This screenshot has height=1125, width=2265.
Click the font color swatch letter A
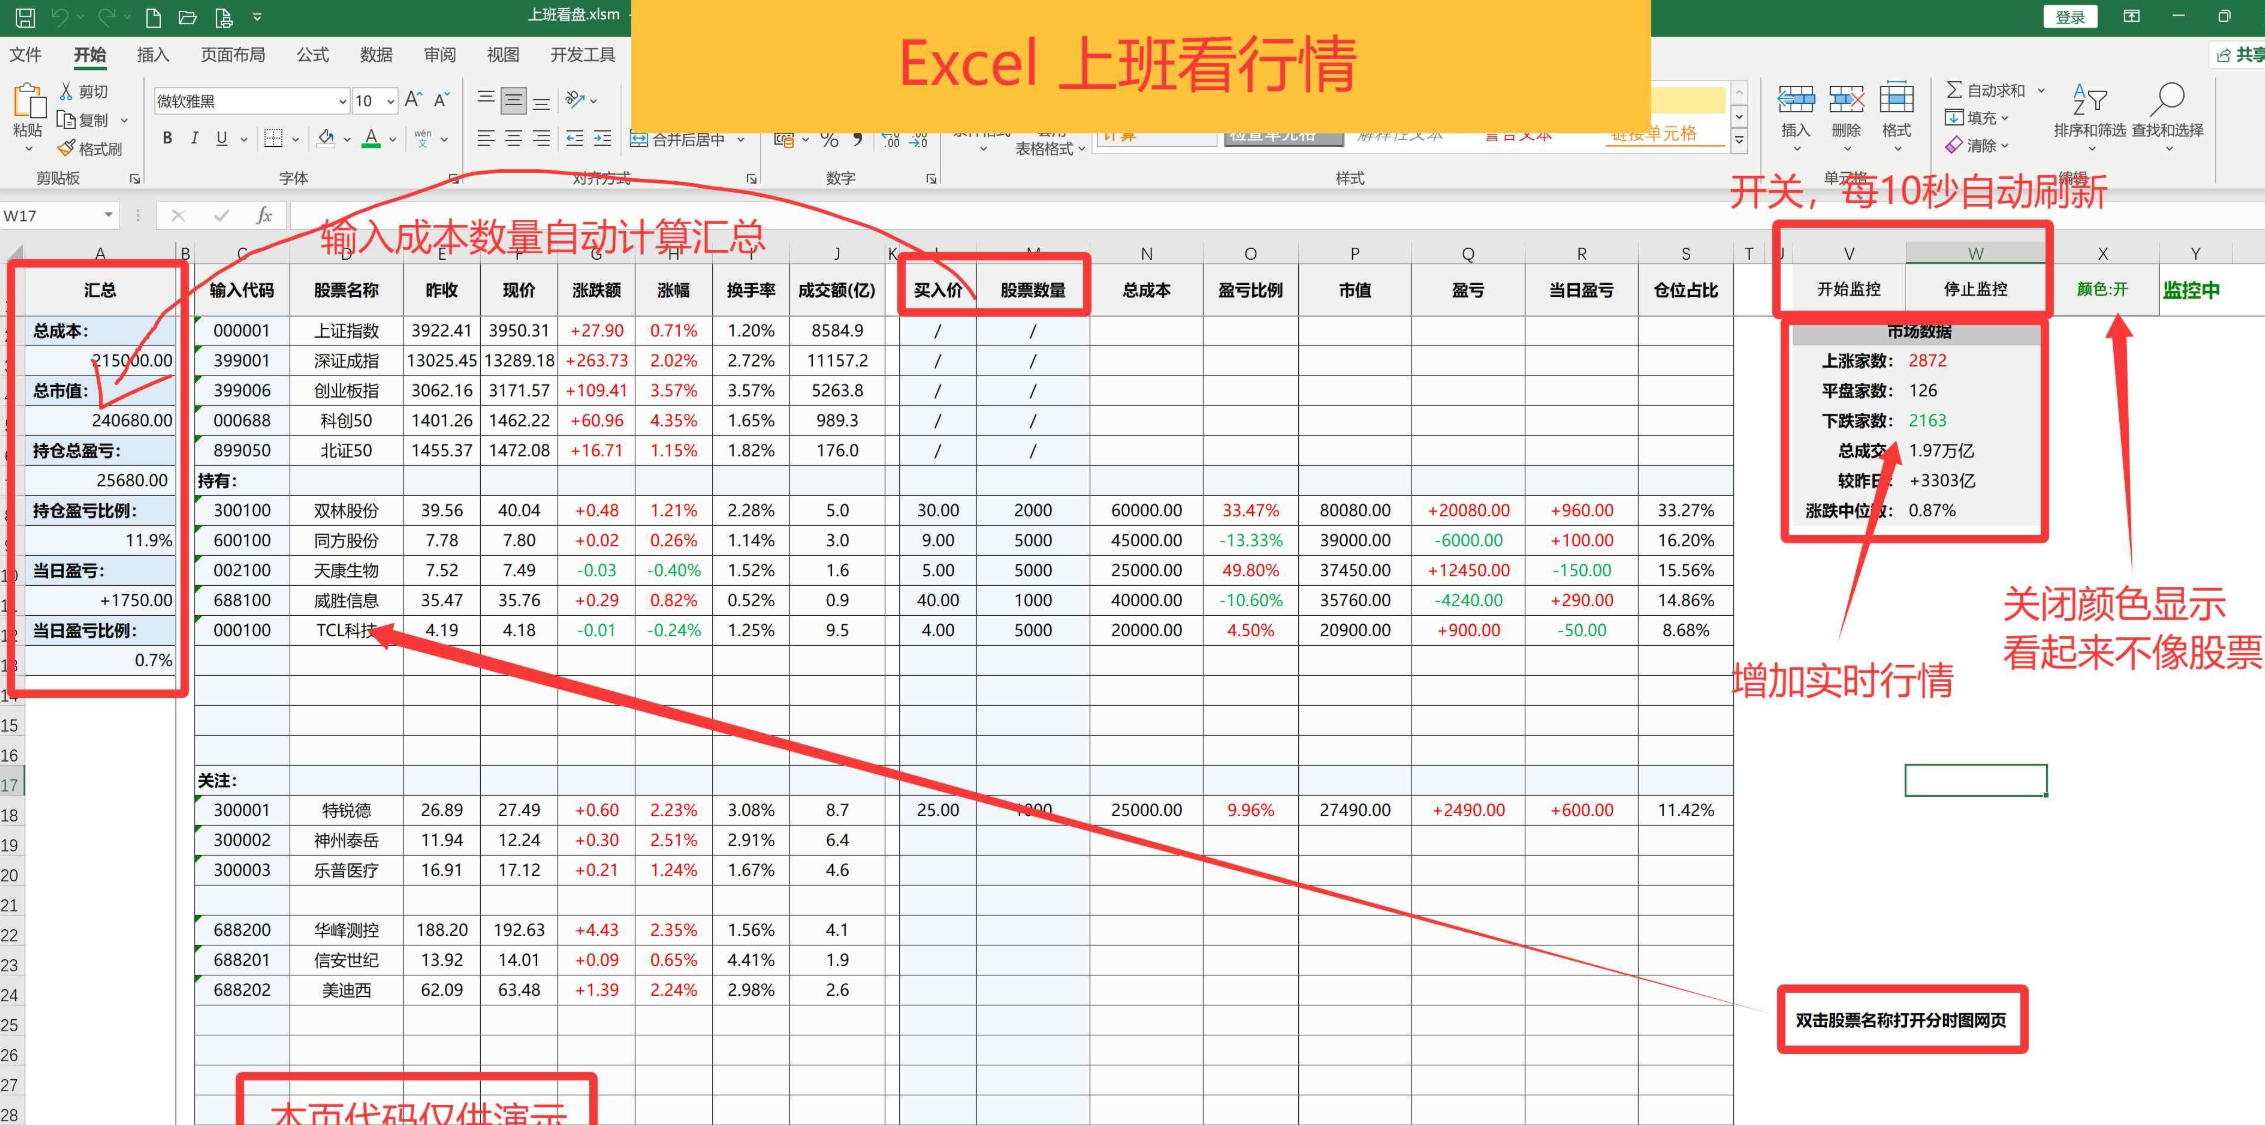point(371,138)
